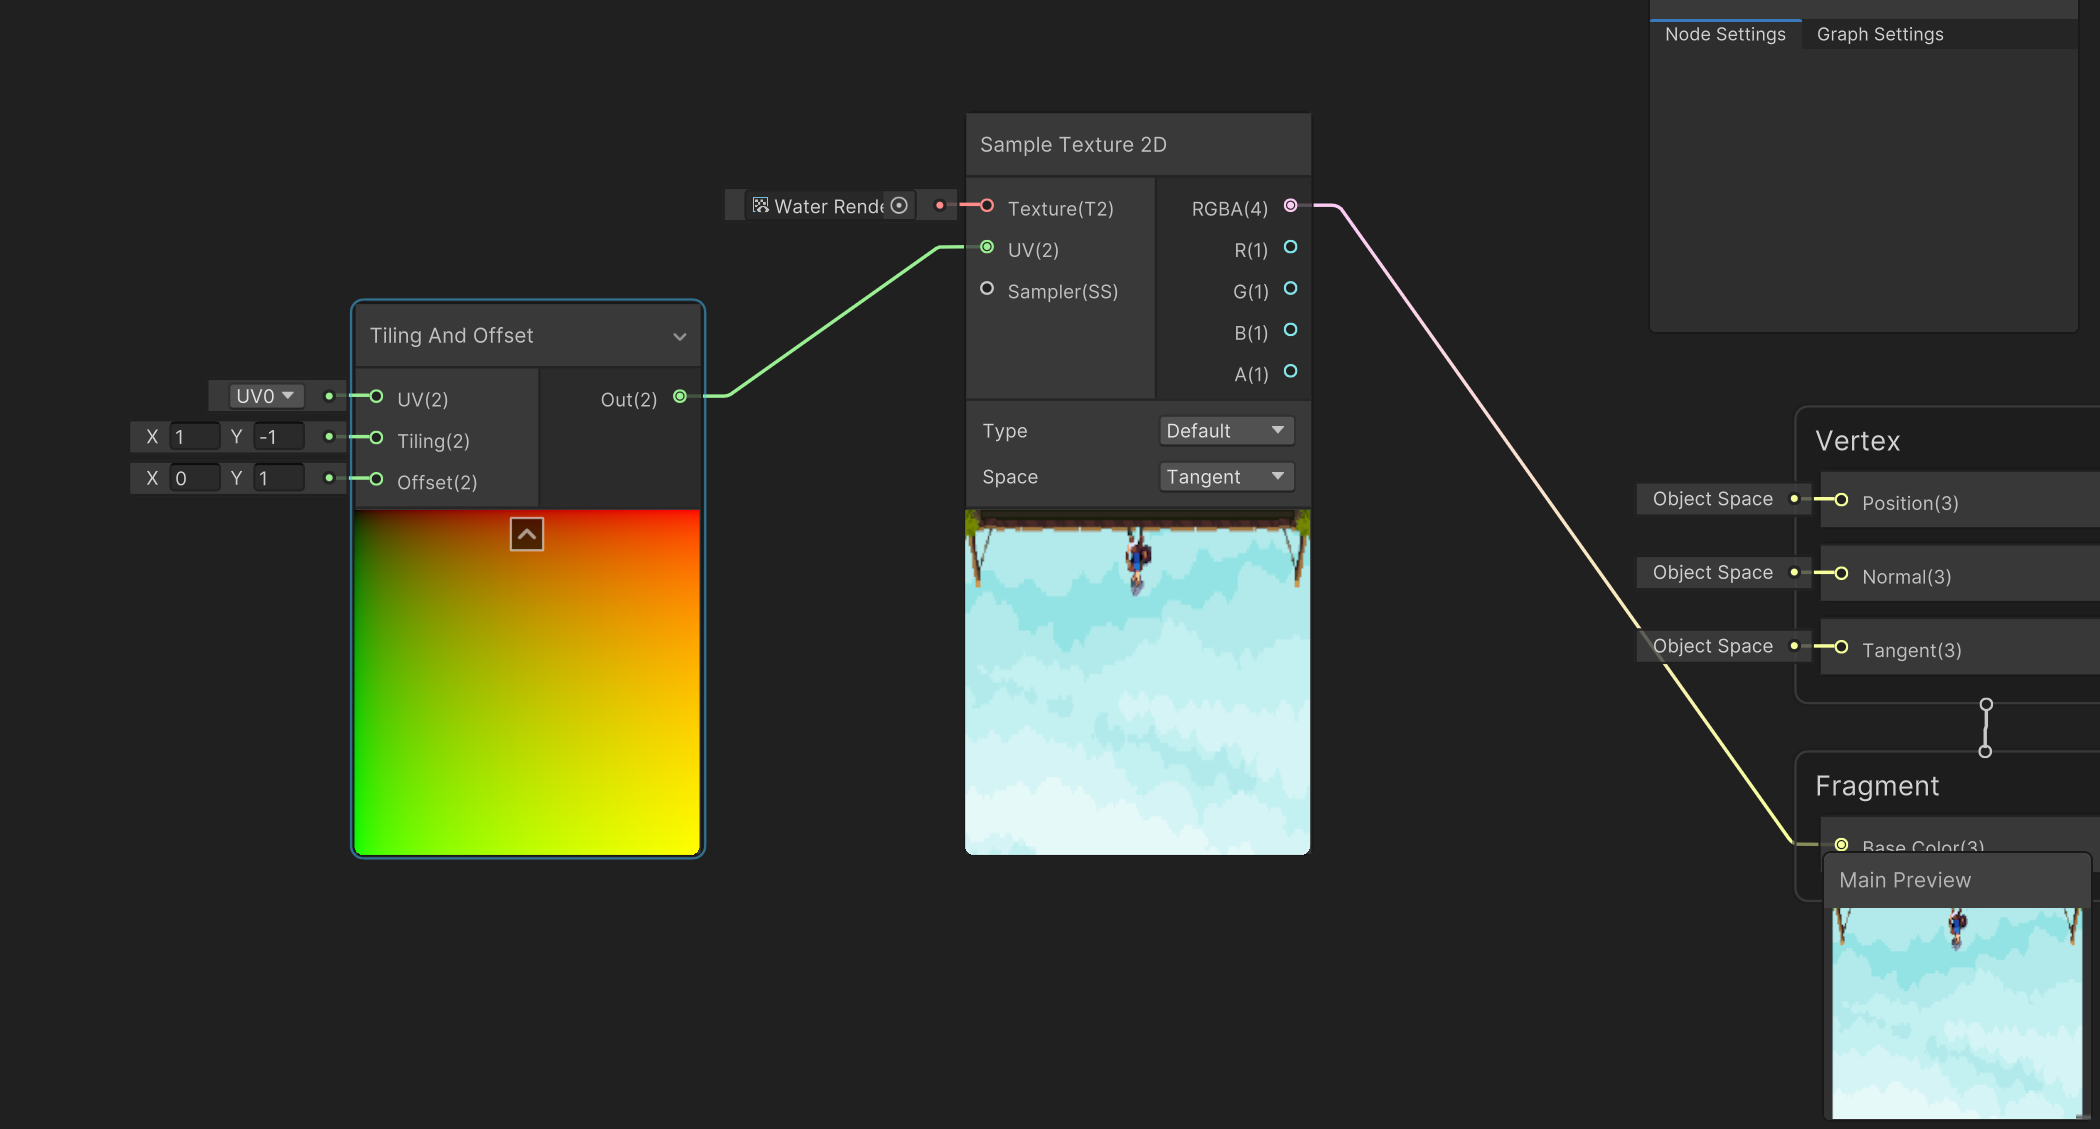Click the Fragment block header
Viewport: 2100px width, 1129px height.
click(1877, 786)
